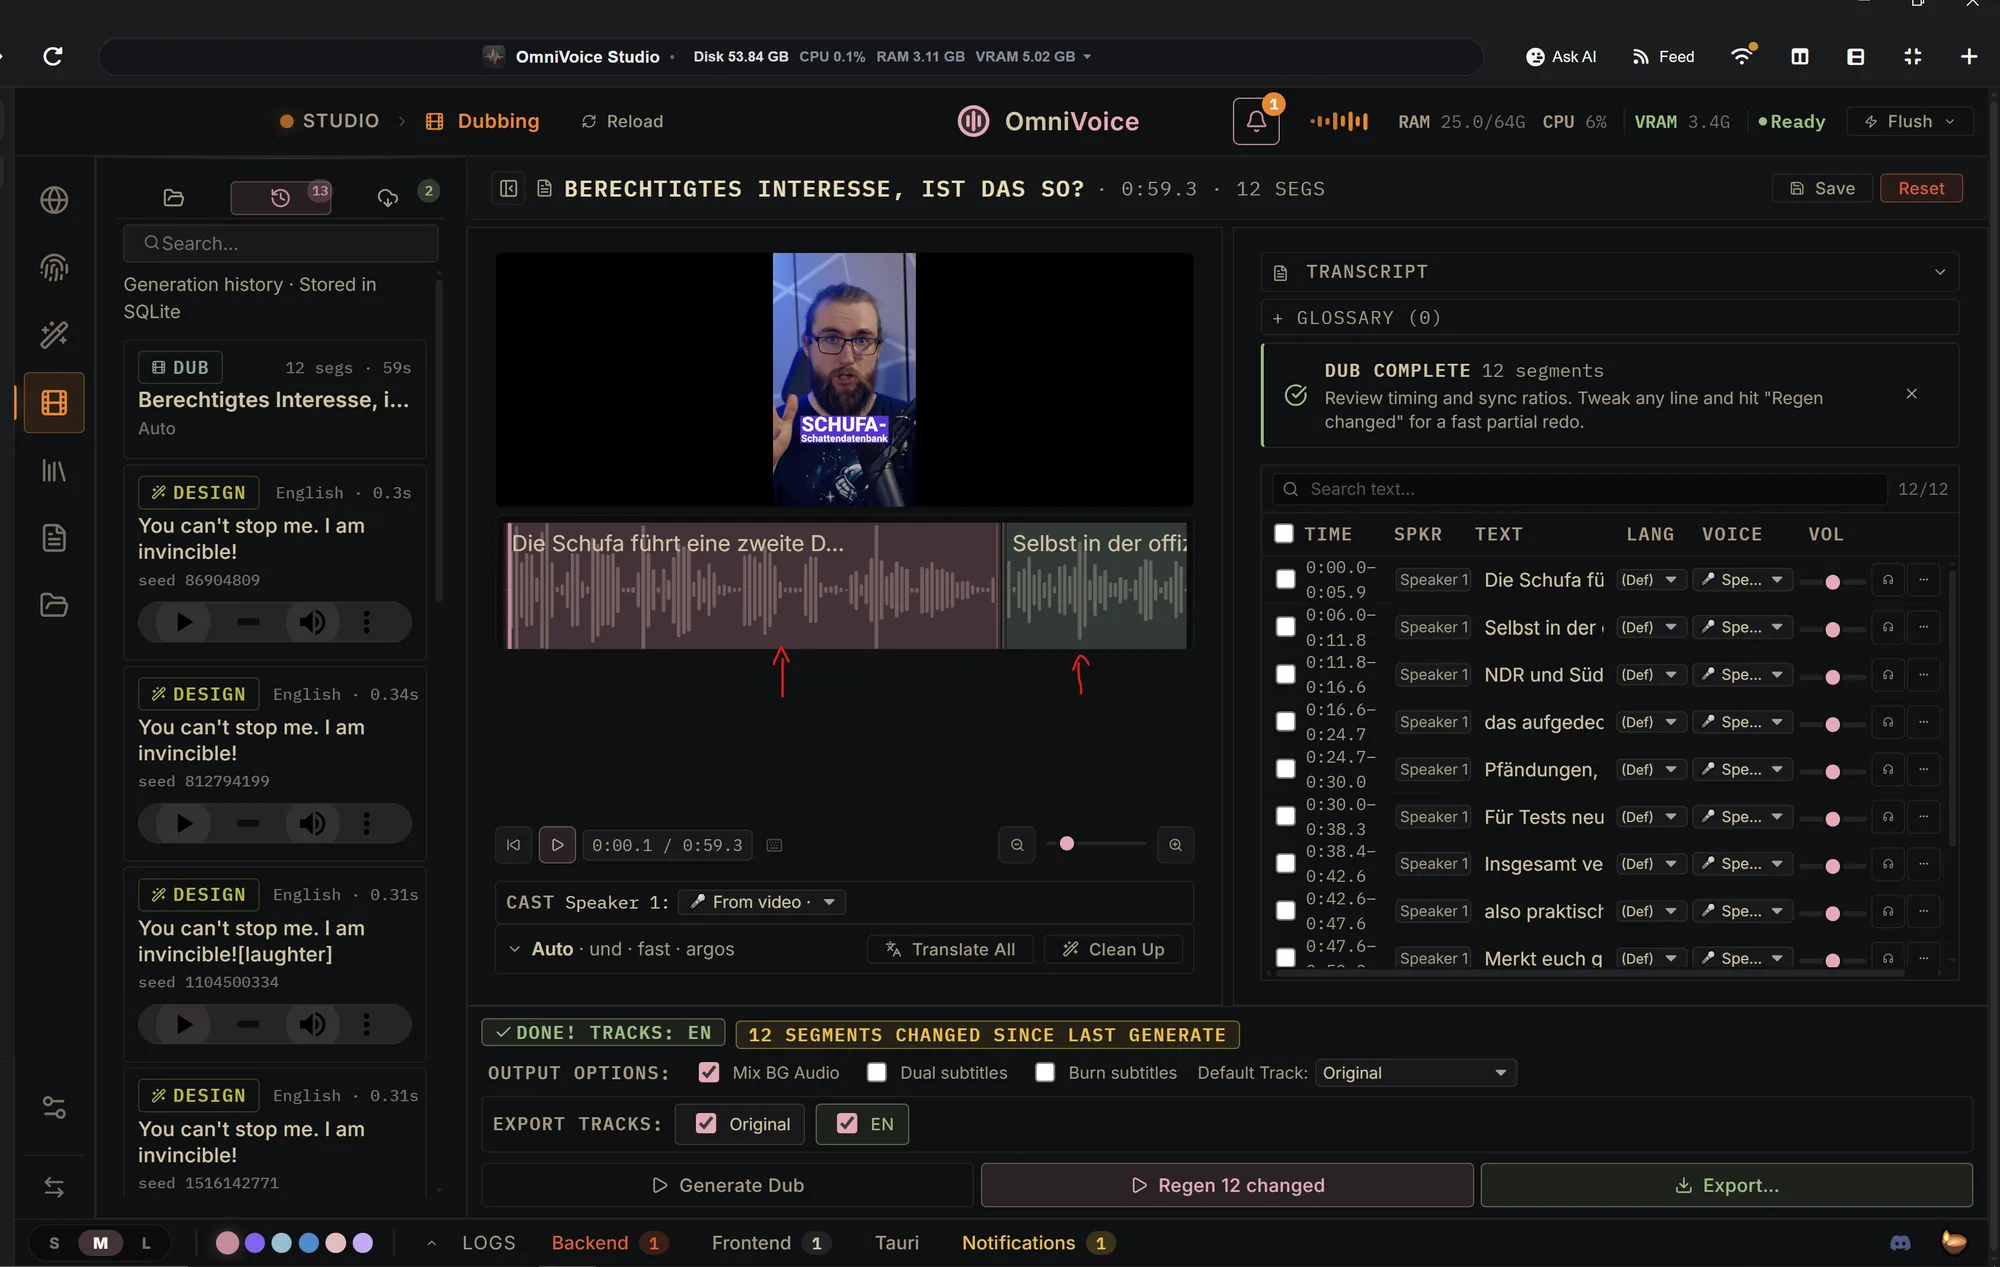
Task: Click the Generate Dub button
Action: (x=727, y=1185)
